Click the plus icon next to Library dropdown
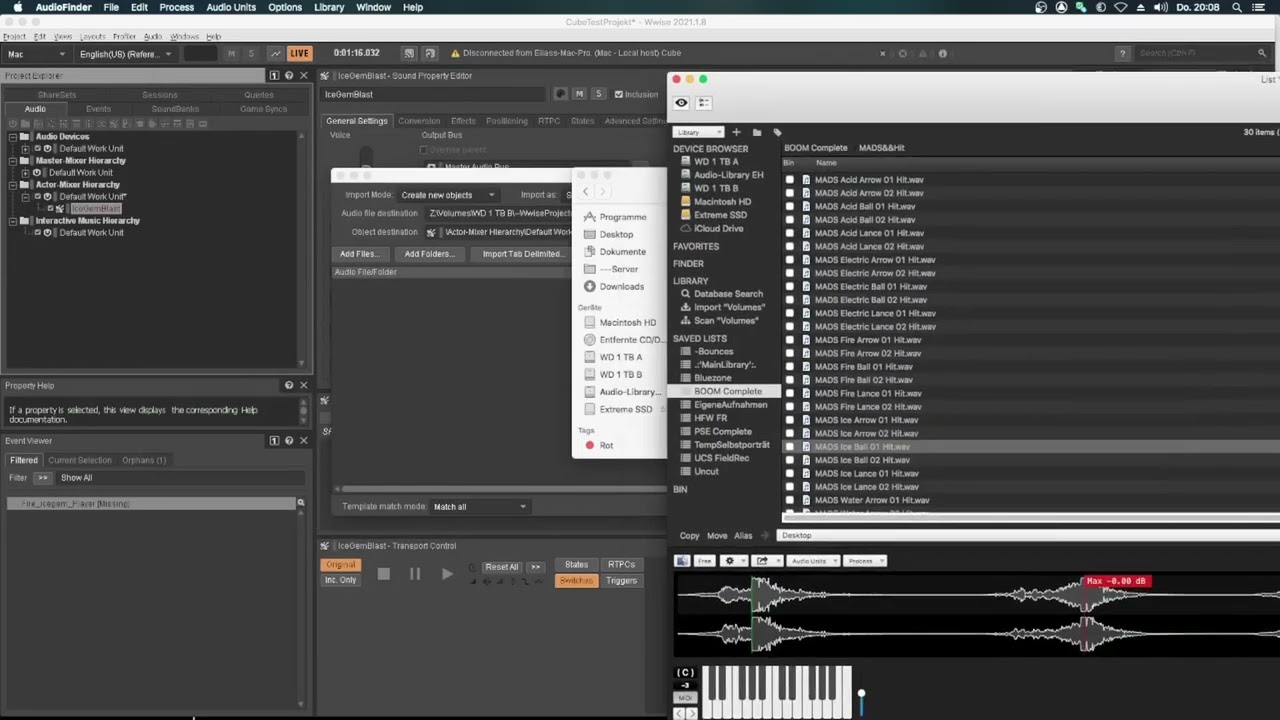Viewport: 1280px width, 720px height. point(736,132)
